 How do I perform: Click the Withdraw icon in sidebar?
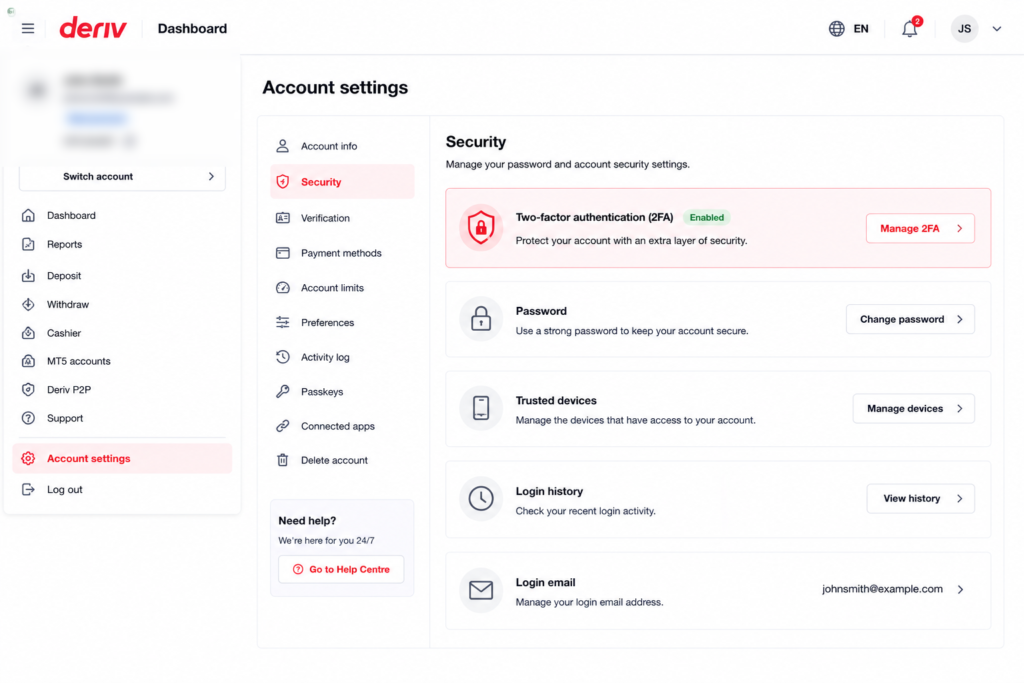pyautogui.click(x=28, y=304)
